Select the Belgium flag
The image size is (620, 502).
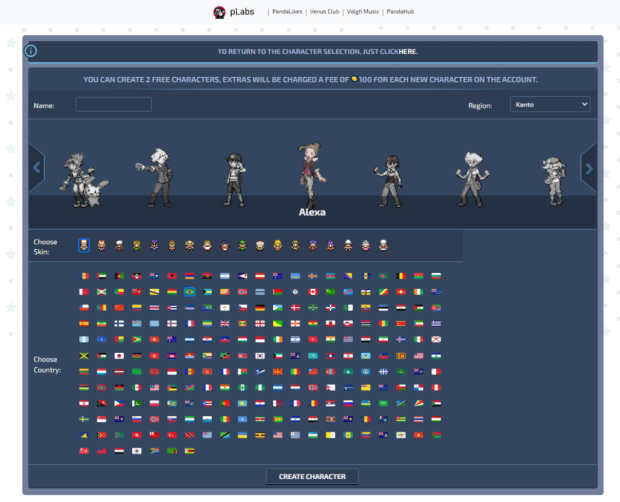pyautogui.click(x=401, y=276)
